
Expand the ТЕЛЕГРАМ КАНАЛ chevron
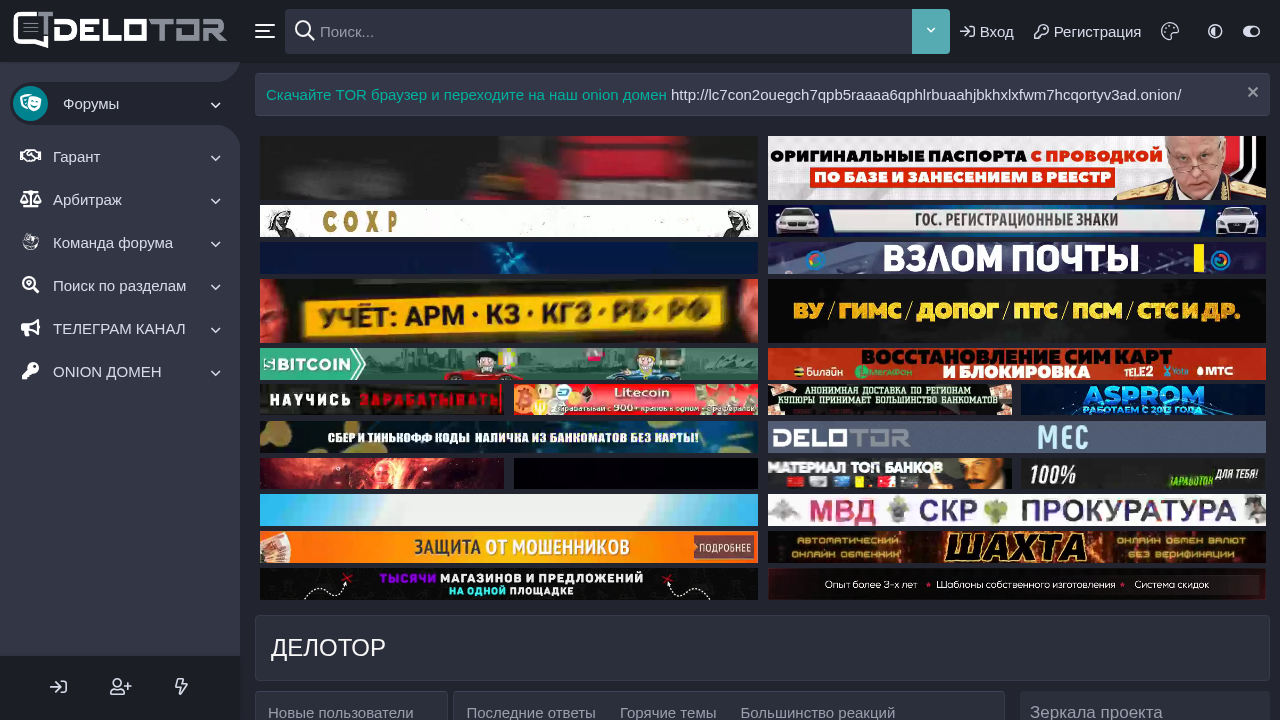[216, 330]
